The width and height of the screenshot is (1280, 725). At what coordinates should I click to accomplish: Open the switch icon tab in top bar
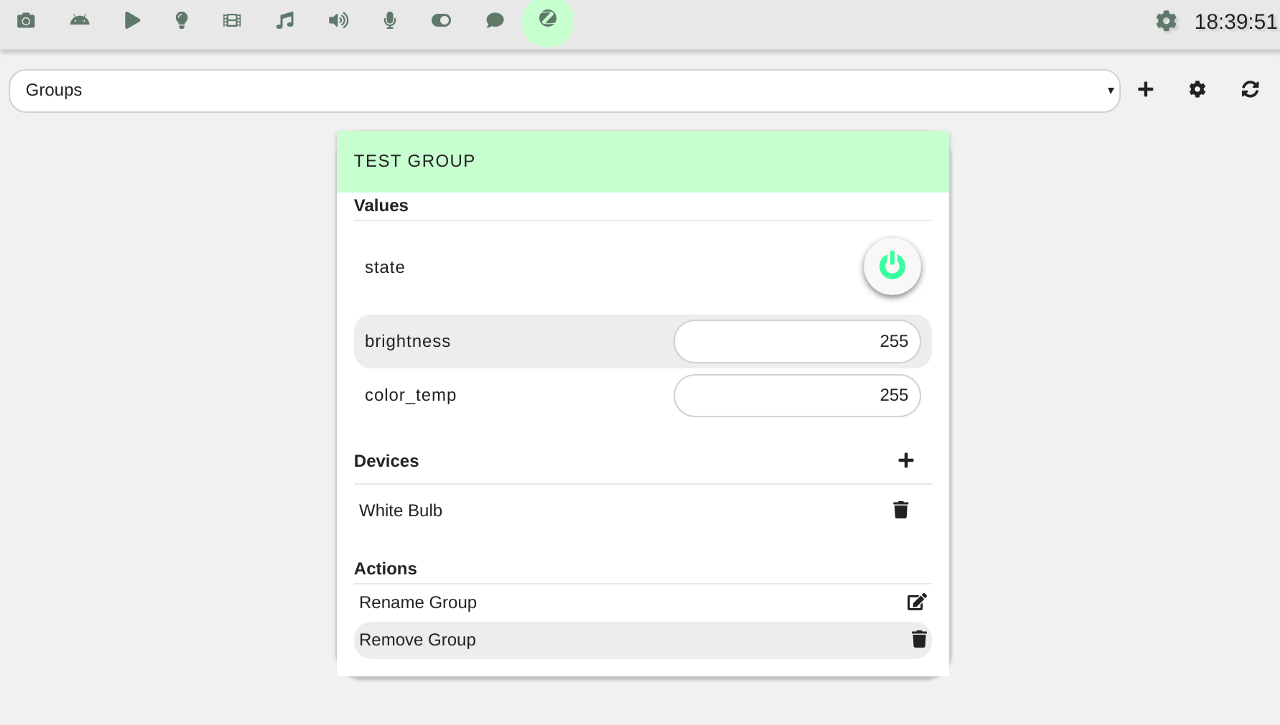[441, 20]
